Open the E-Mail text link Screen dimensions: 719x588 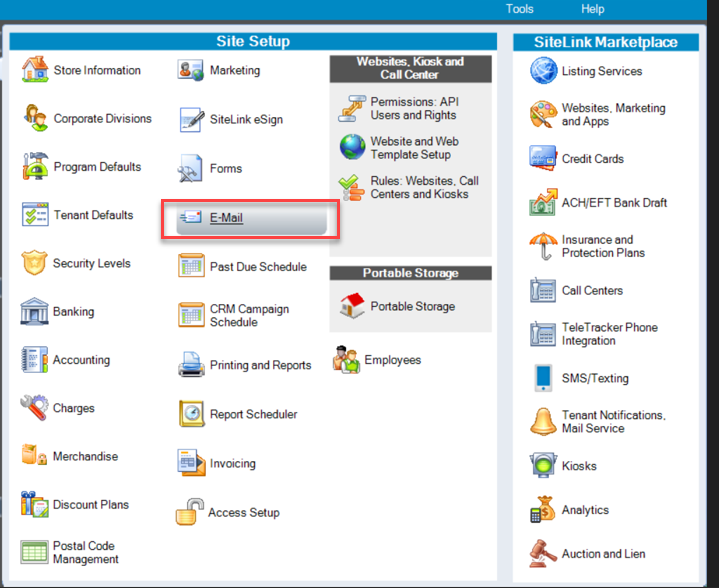click(226, 217)
